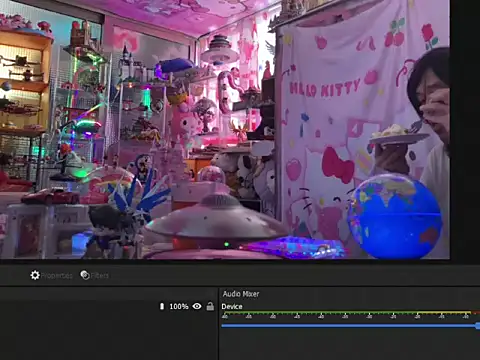Click the blue globe in the preview
This screenshot has width=480, height=360.
(394, 216)
